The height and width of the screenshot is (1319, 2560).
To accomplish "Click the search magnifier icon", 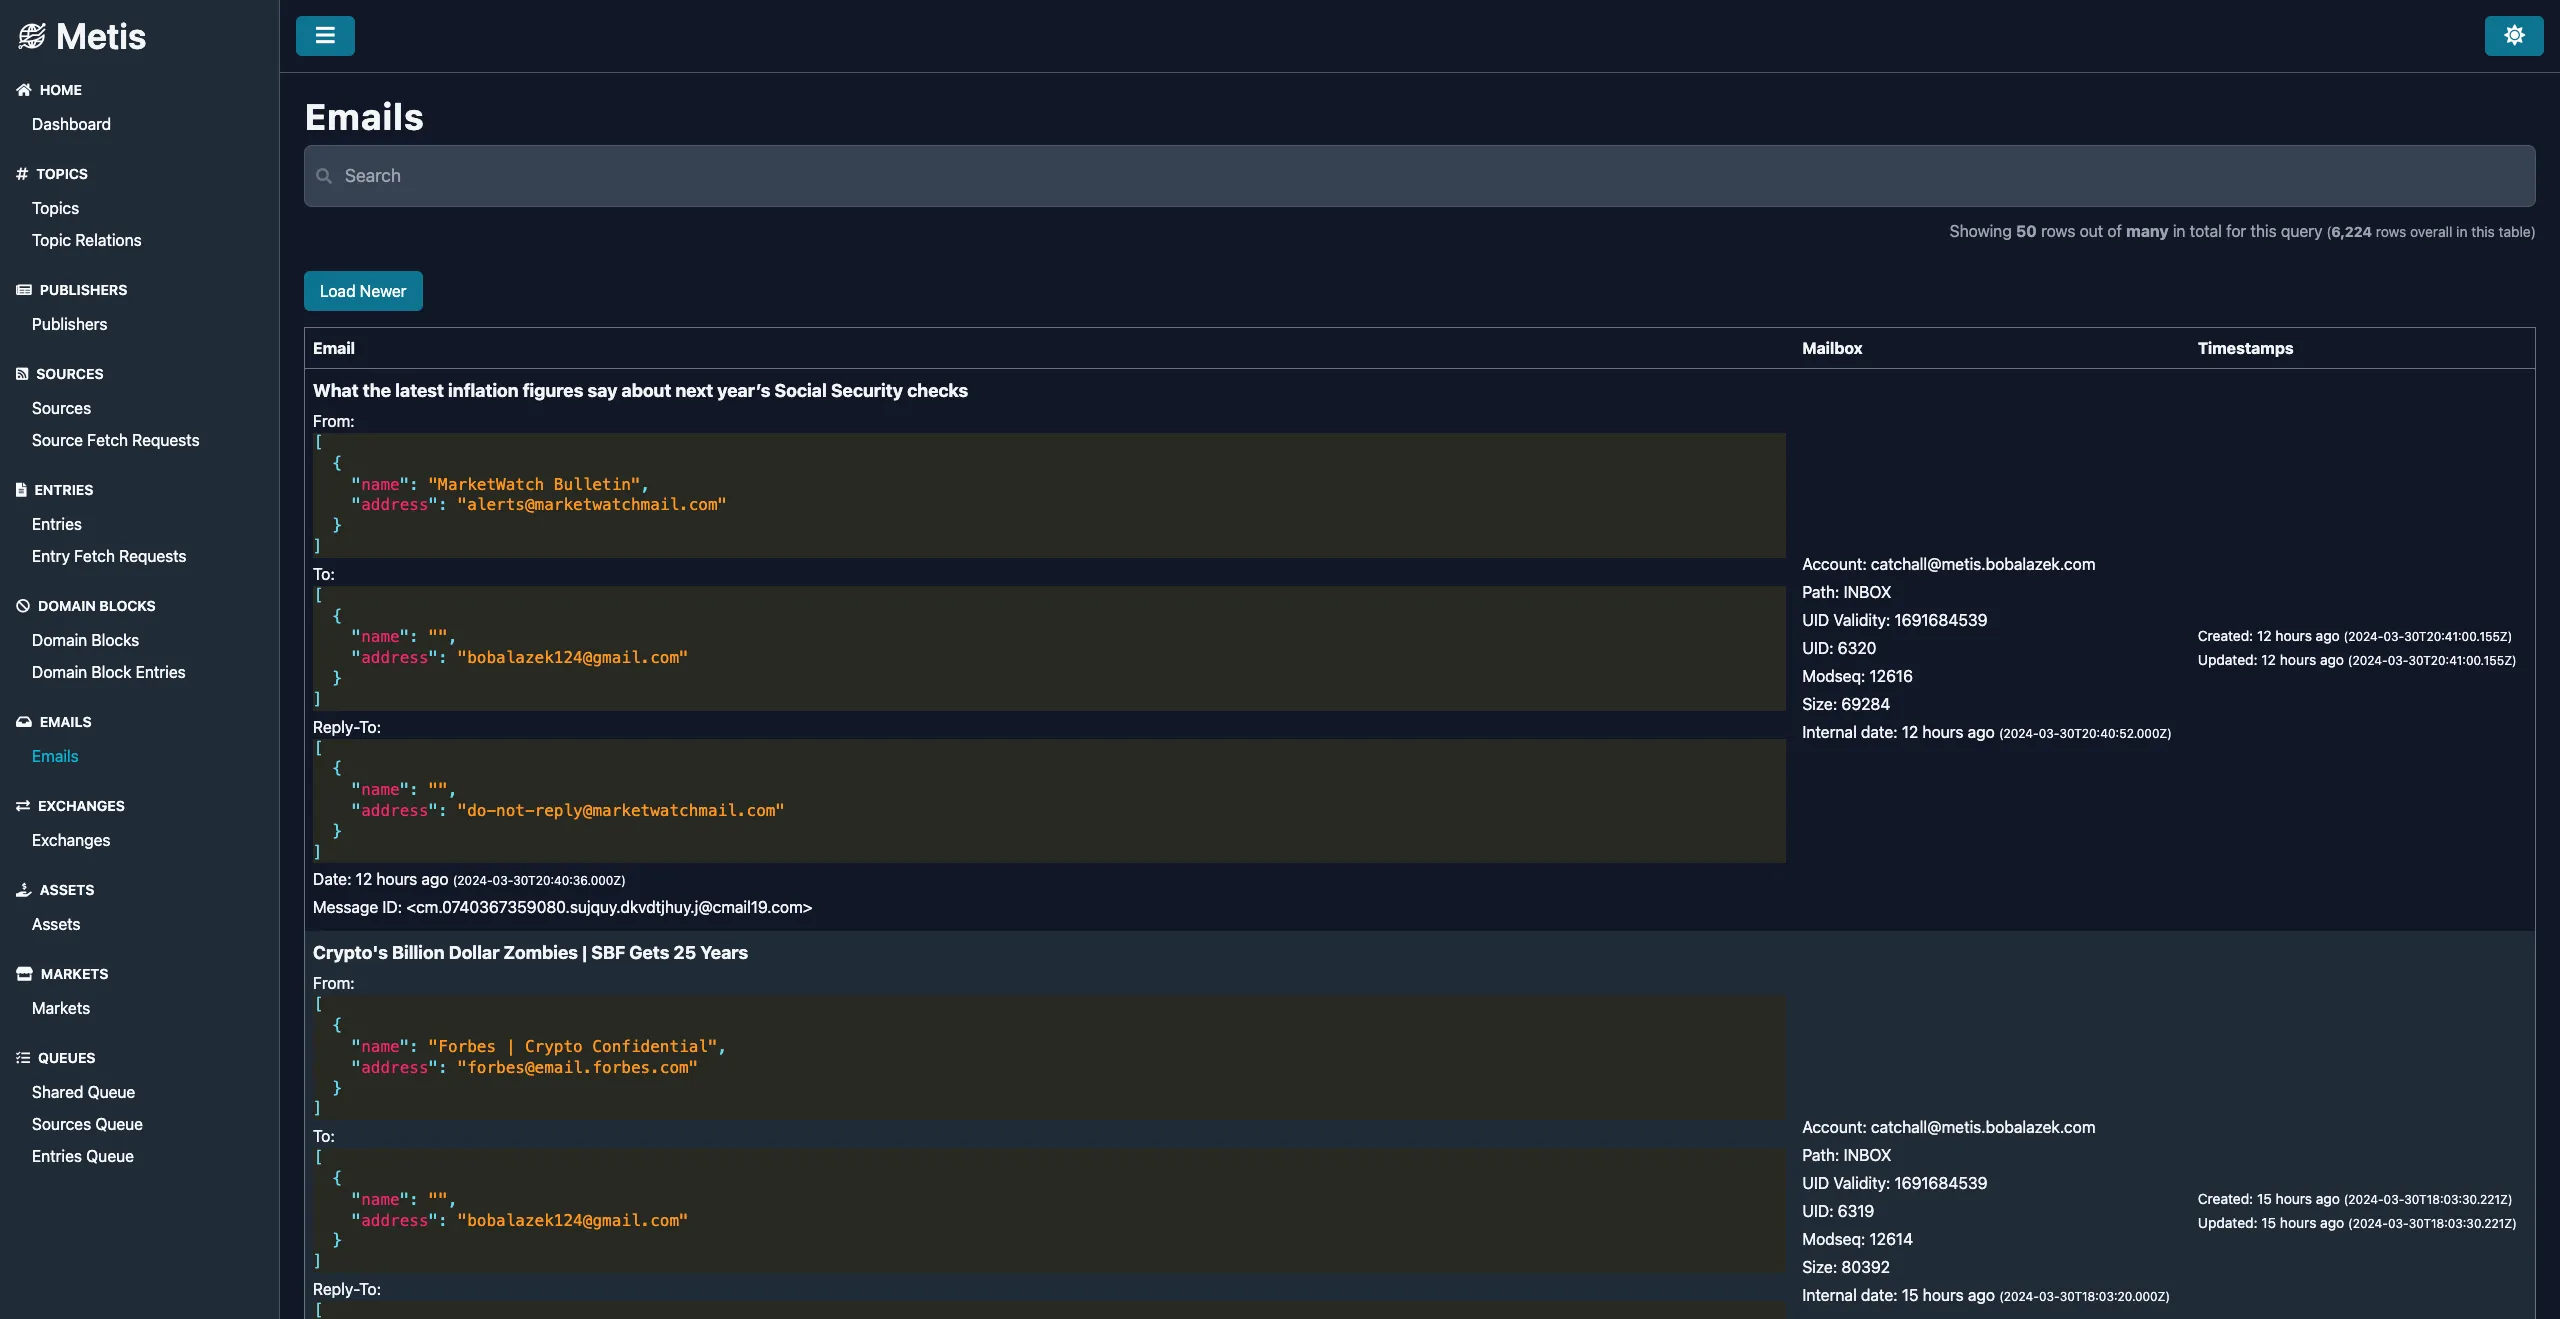I will (x=324, y=176).
